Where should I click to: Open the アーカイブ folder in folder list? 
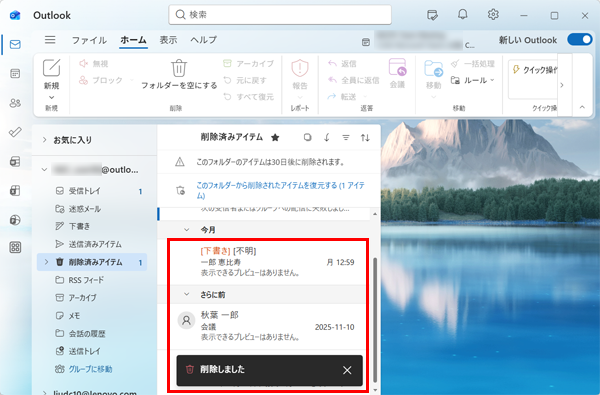(x=92, y=297)
